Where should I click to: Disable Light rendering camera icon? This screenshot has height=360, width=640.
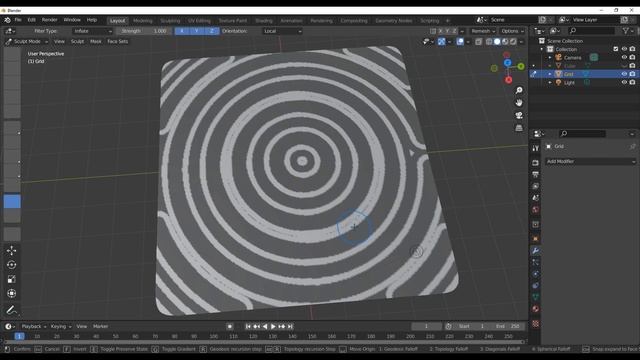(x=632, y=82)
